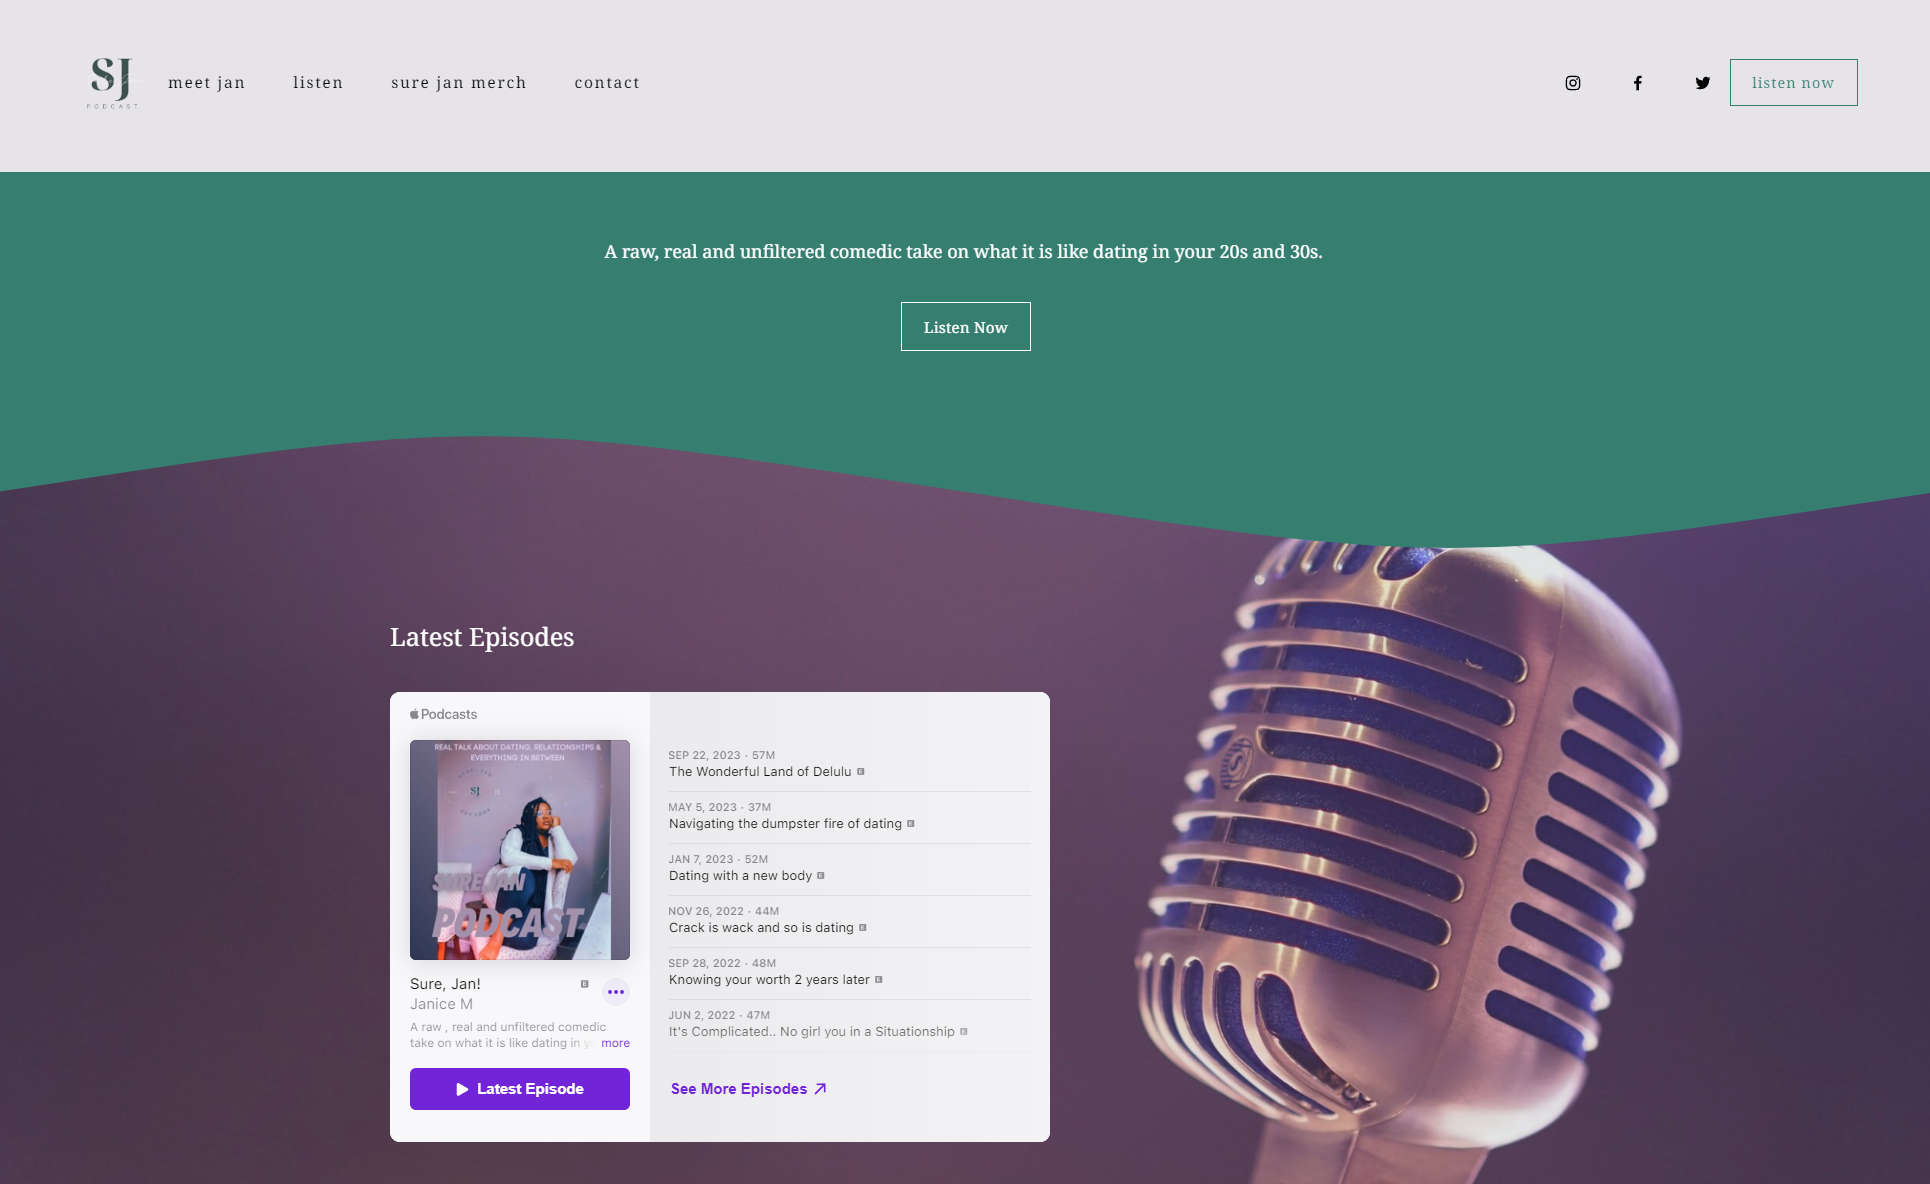Viewport: 1930px width, 1184px height.
Task: Click the See More Episodes arrow icon
Action: (821, 1089)
